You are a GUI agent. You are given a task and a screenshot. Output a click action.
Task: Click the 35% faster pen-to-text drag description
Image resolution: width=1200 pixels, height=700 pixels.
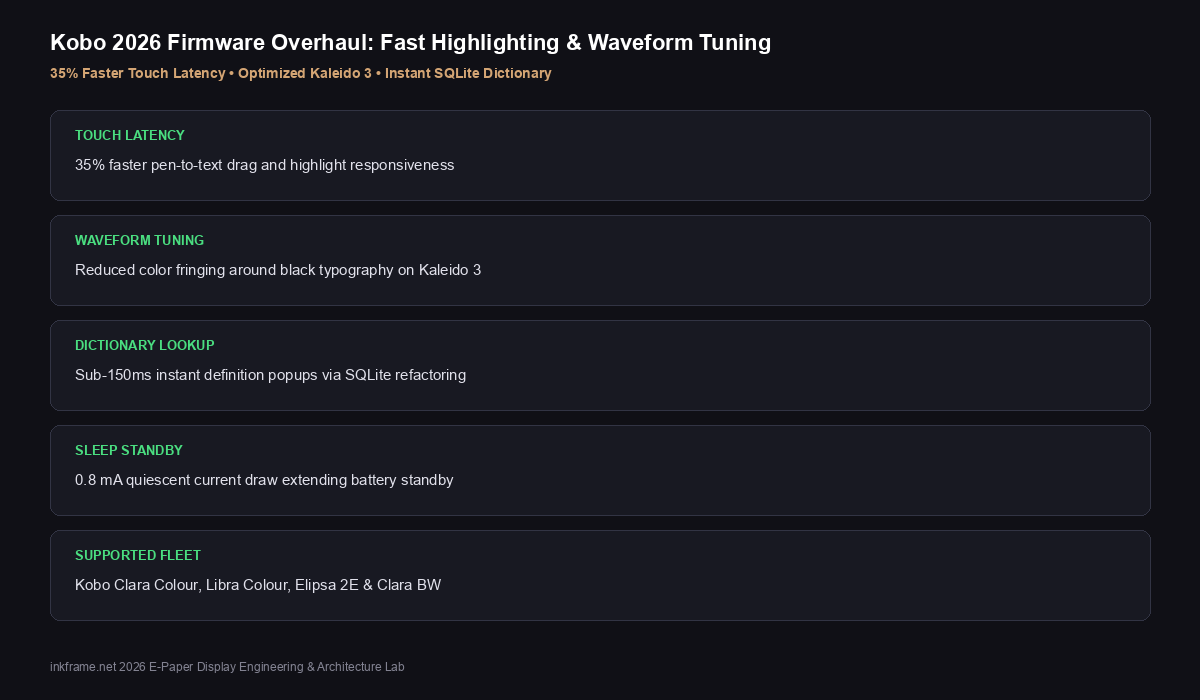pyautogui.click(x=265, y=165)
